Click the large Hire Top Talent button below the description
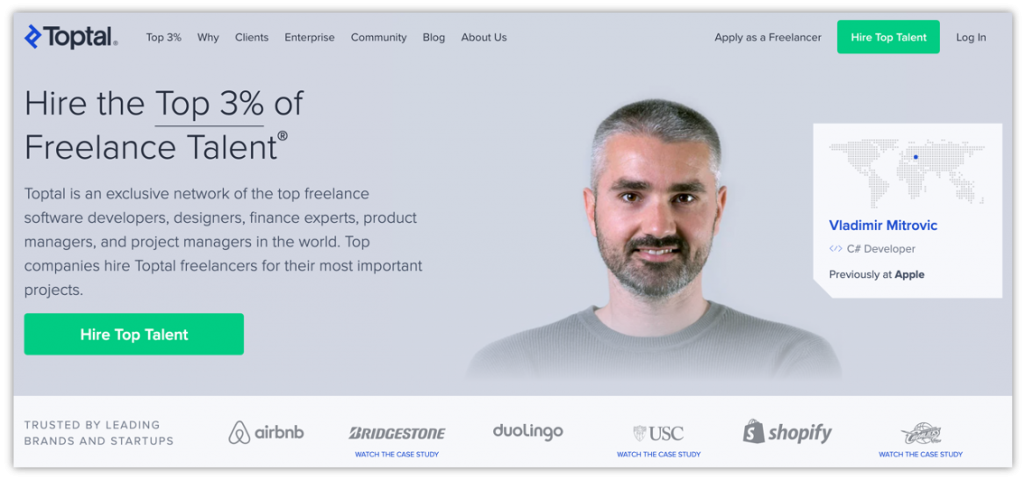The image size is (1024, 480). (134, 334)
